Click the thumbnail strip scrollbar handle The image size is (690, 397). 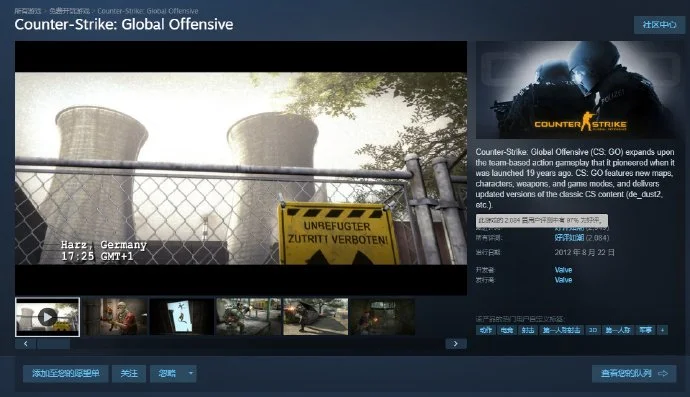click(x=53, y=344)
